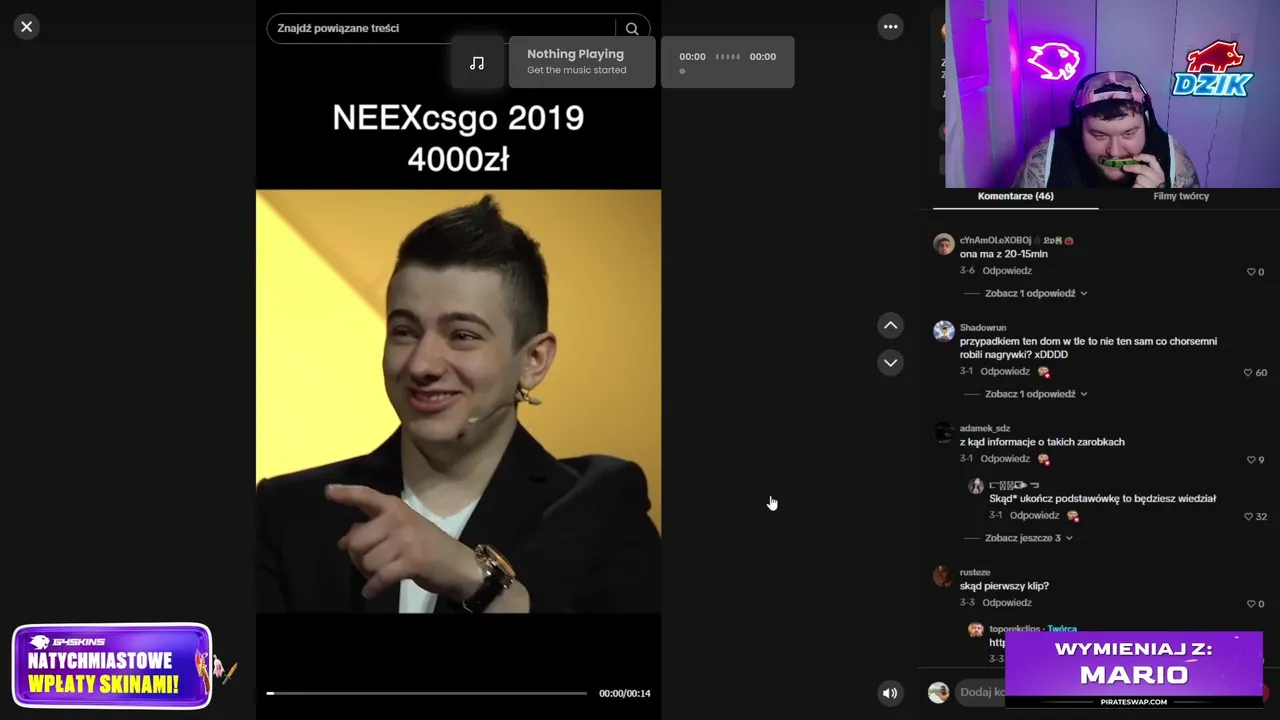Click the sticker icon on the 32-like reply
1280x720 pixels.
(1073, 516)
